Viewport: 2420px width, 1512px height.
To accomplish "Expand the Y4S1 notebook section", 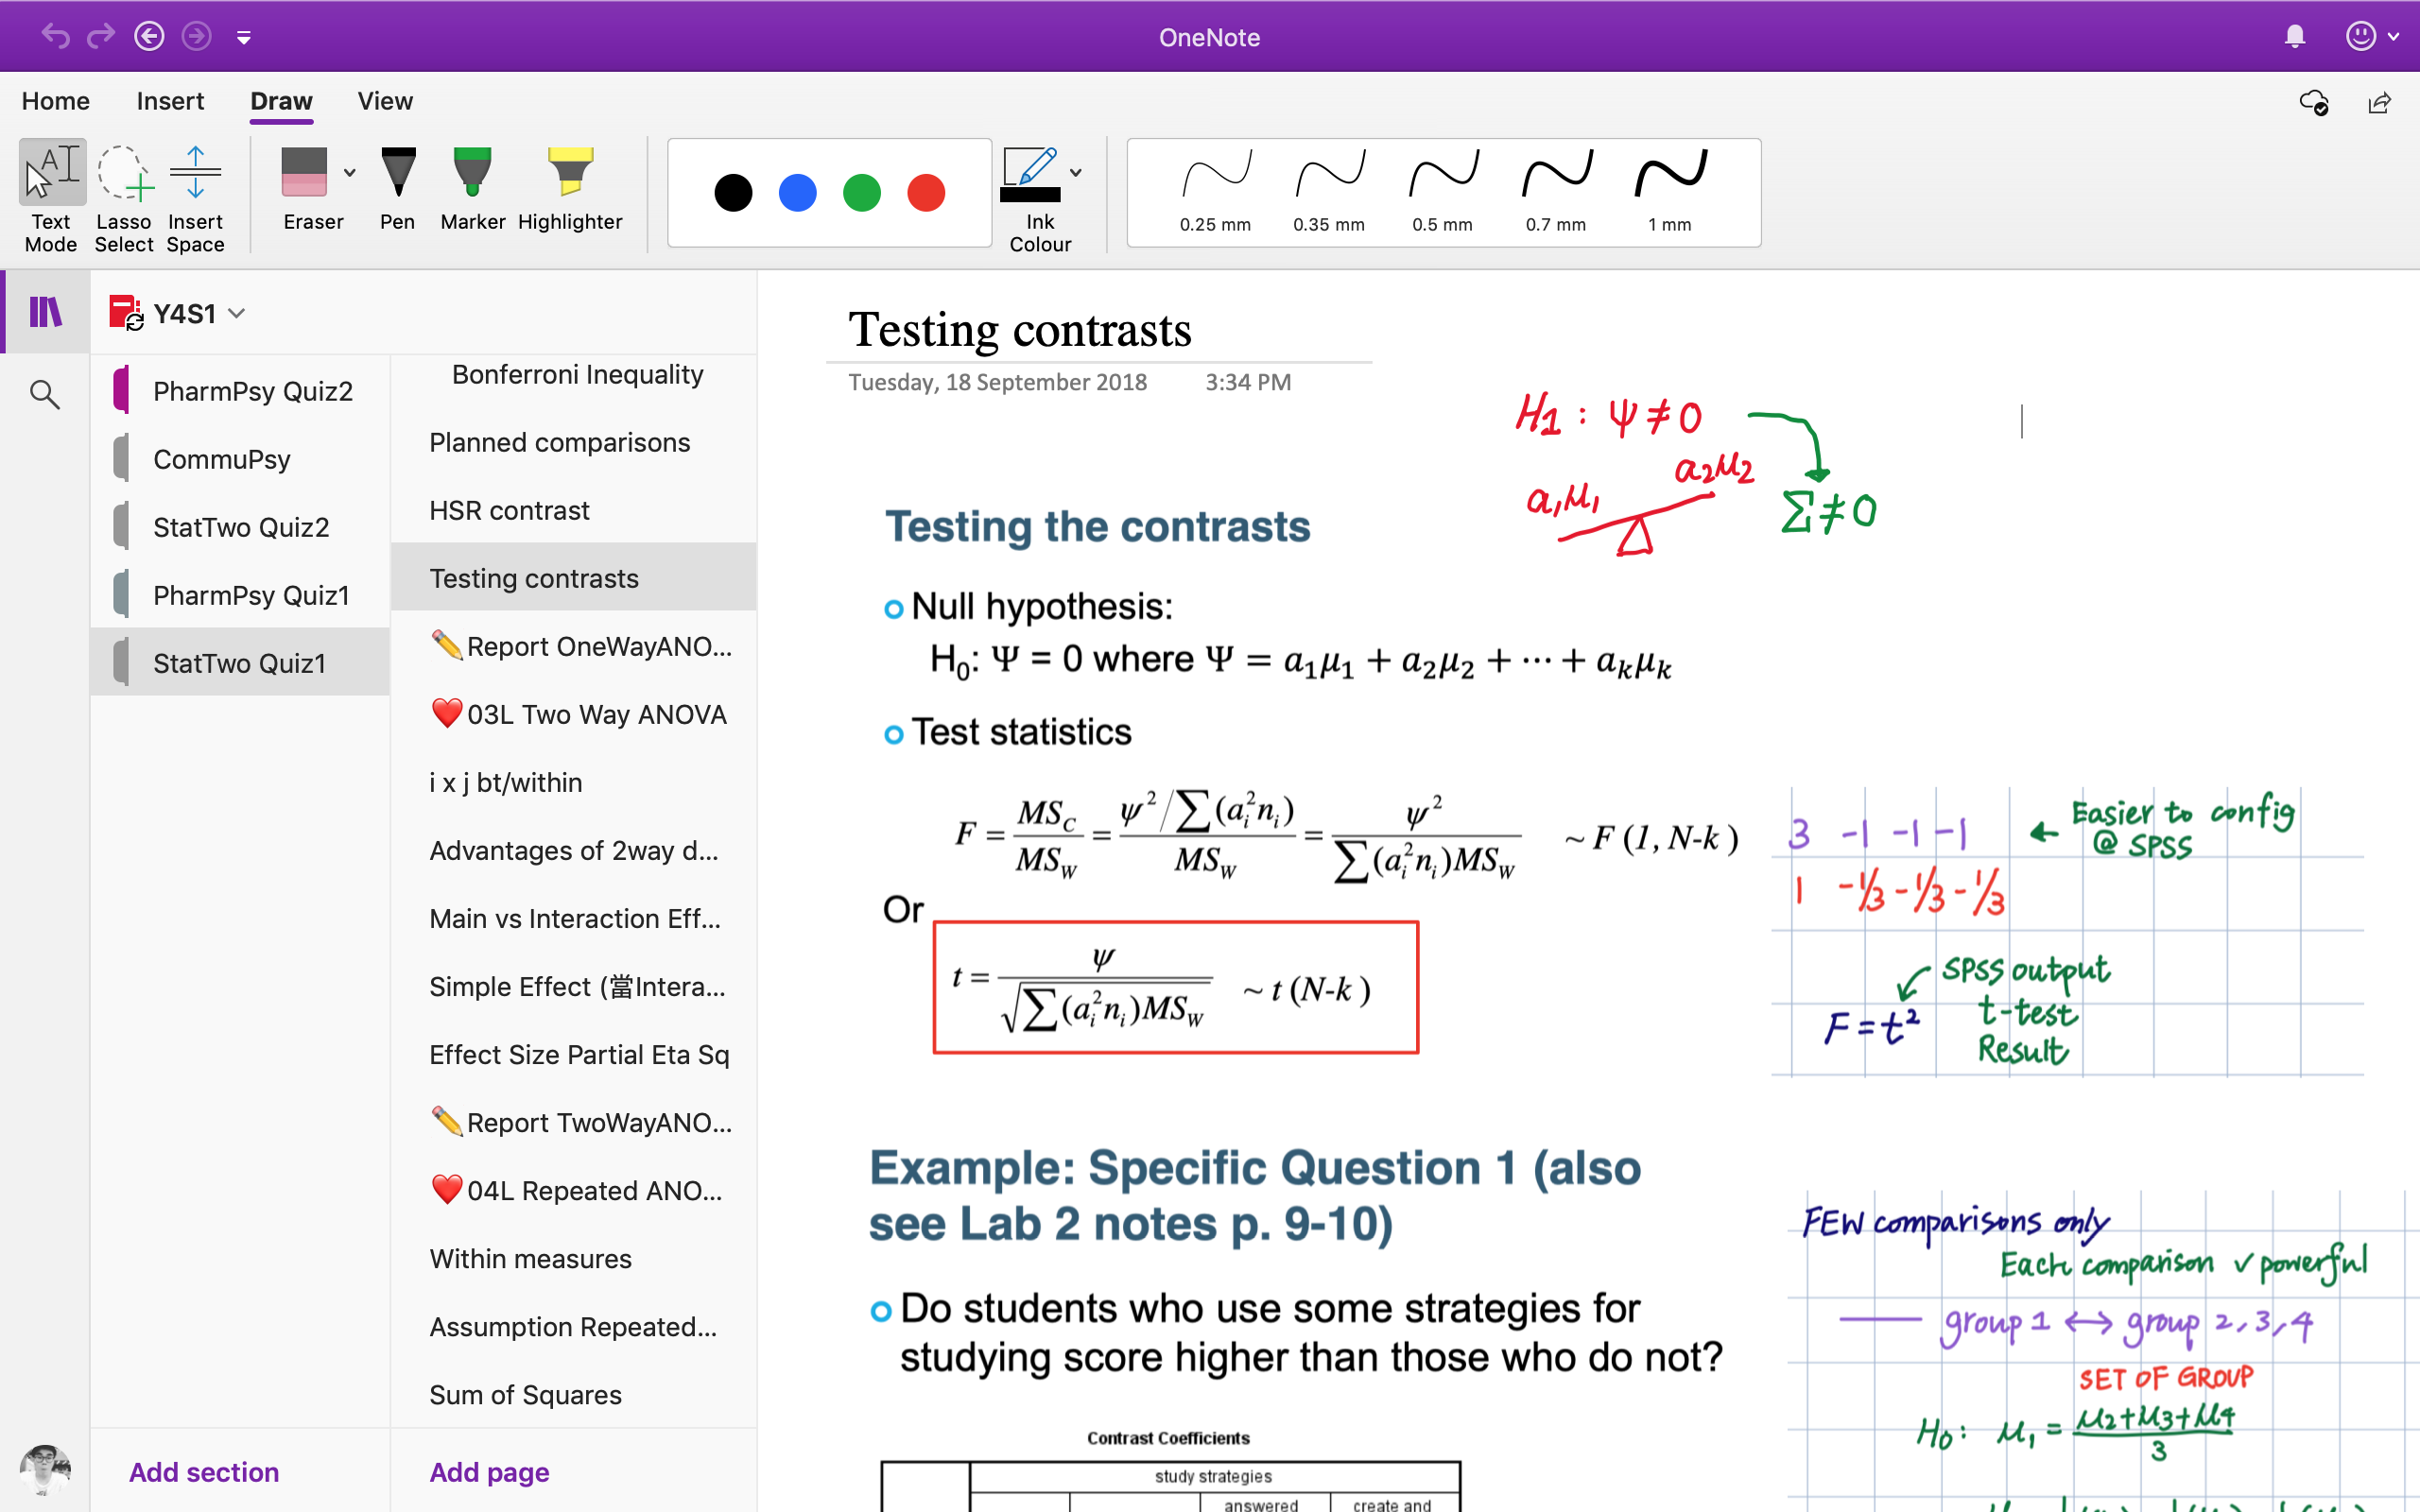I will 237,314.
